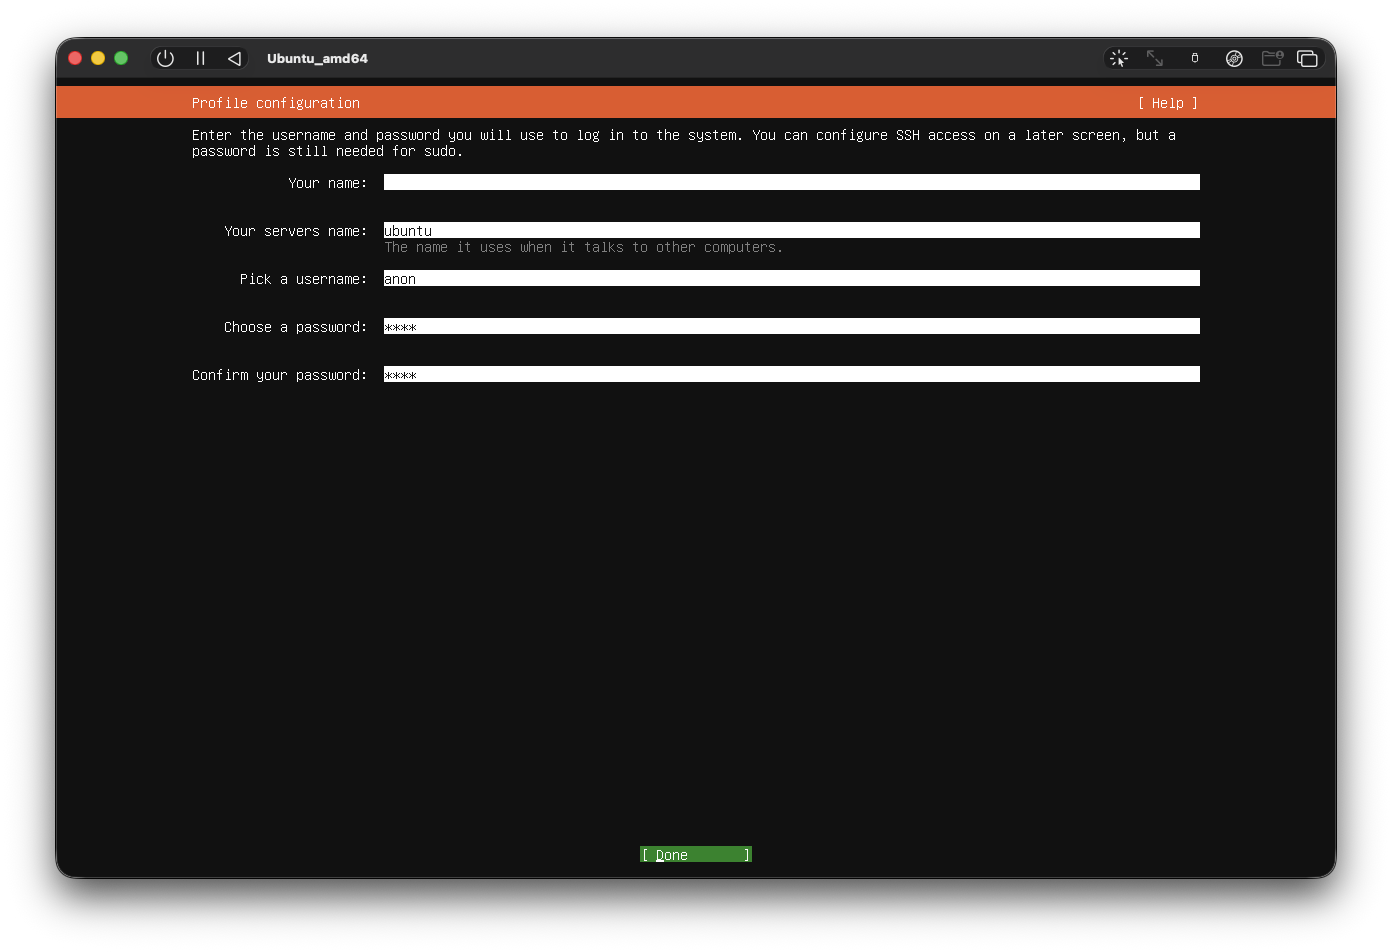Open the CD/DVD drive image icon
The image size is (1392, 952).
tap(1234, 58)
